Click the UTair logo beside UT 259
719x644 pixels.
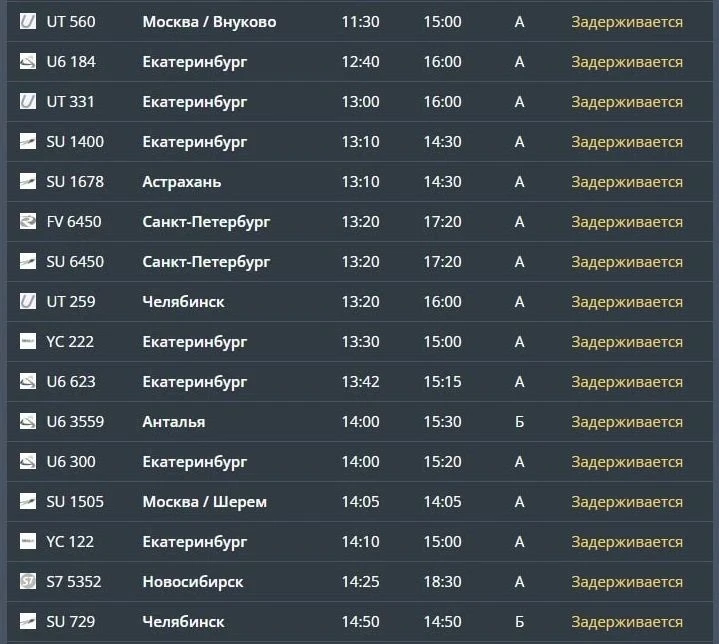[x=28, y=301]
